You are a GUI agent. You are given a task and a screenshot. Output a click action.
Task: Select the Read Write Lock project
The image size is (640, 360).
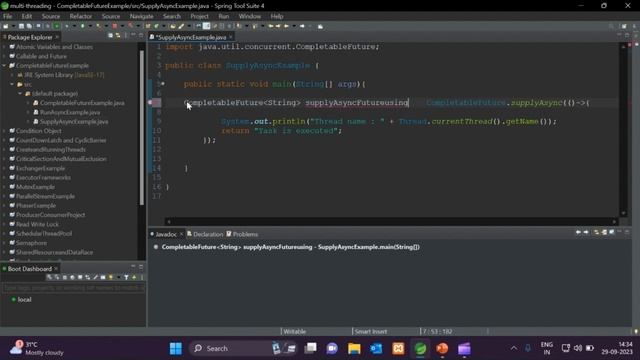(37, 224)
